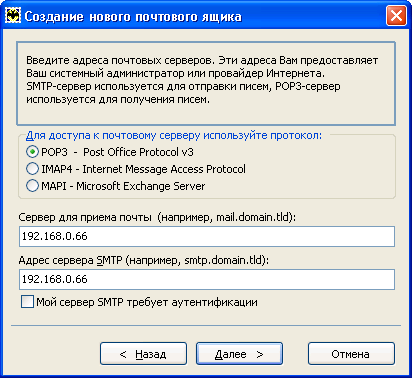Close the mailbox creation dialog
This screenshot has width=412, height=378.
pyautogui.click(x=396, y=16)
